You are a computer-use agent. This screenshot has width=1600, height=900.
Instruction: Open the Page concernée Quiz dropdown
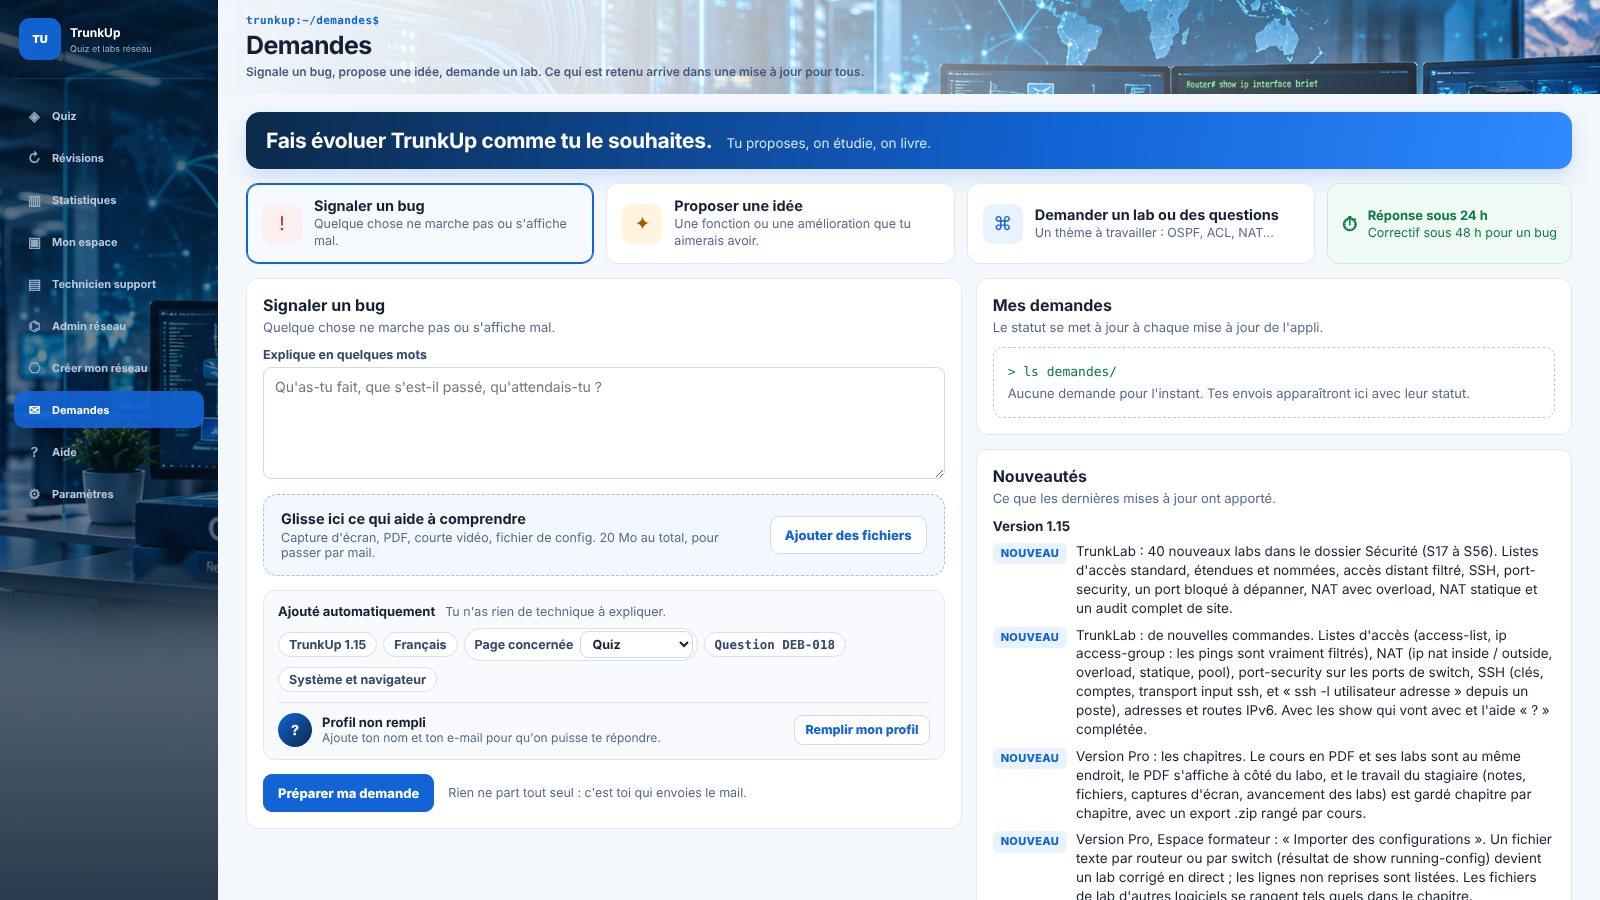coord(638,645)
